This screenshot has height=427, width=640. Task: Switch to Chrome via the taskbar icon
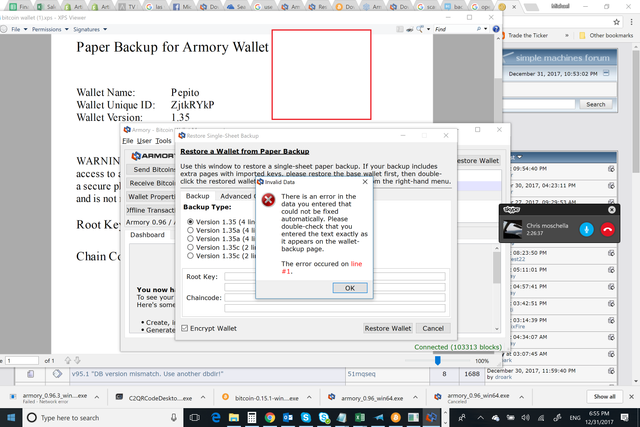269,418
